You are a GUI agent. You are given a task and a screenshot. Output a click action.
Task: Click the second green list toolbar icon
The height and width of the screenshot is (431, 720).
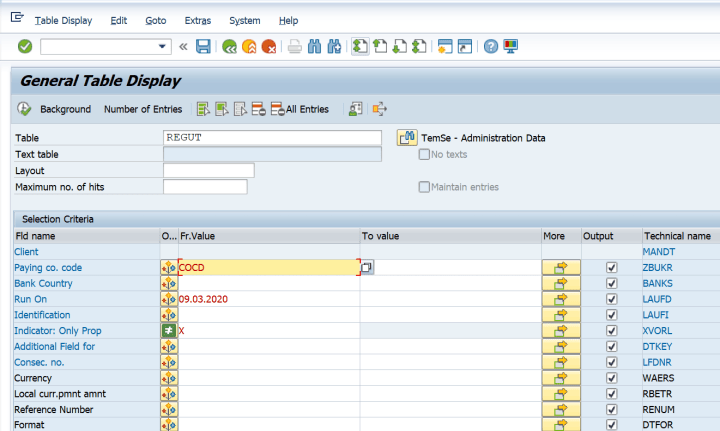pos(222,109)
